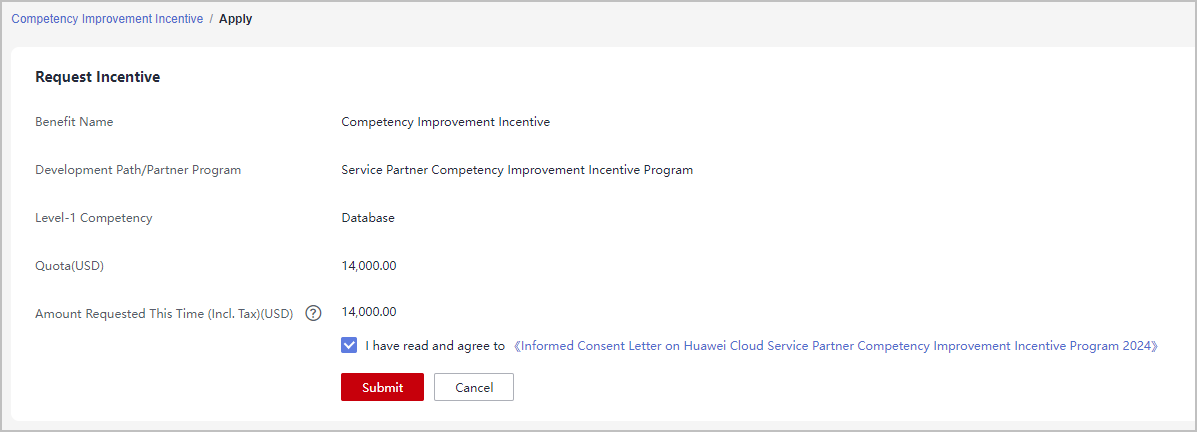Click the Amount Requested This Time label
The width and height of the screenshot is (1197, 432).
164,314
